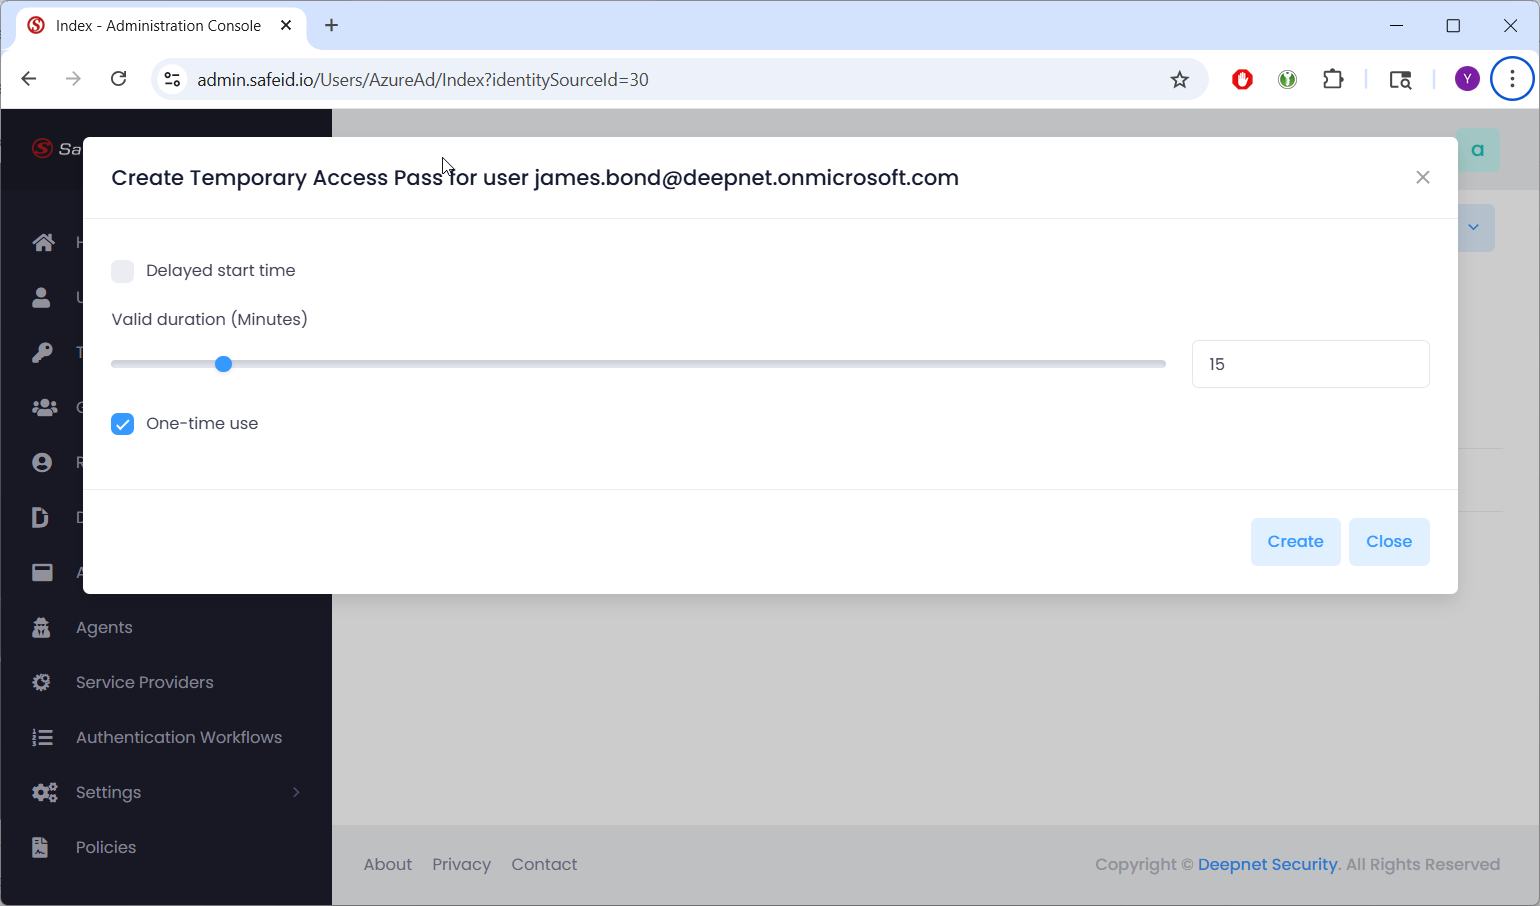Viewport: 1540px width, 906px height.
Task: Reload the page
Action: (x=118, y=79)
